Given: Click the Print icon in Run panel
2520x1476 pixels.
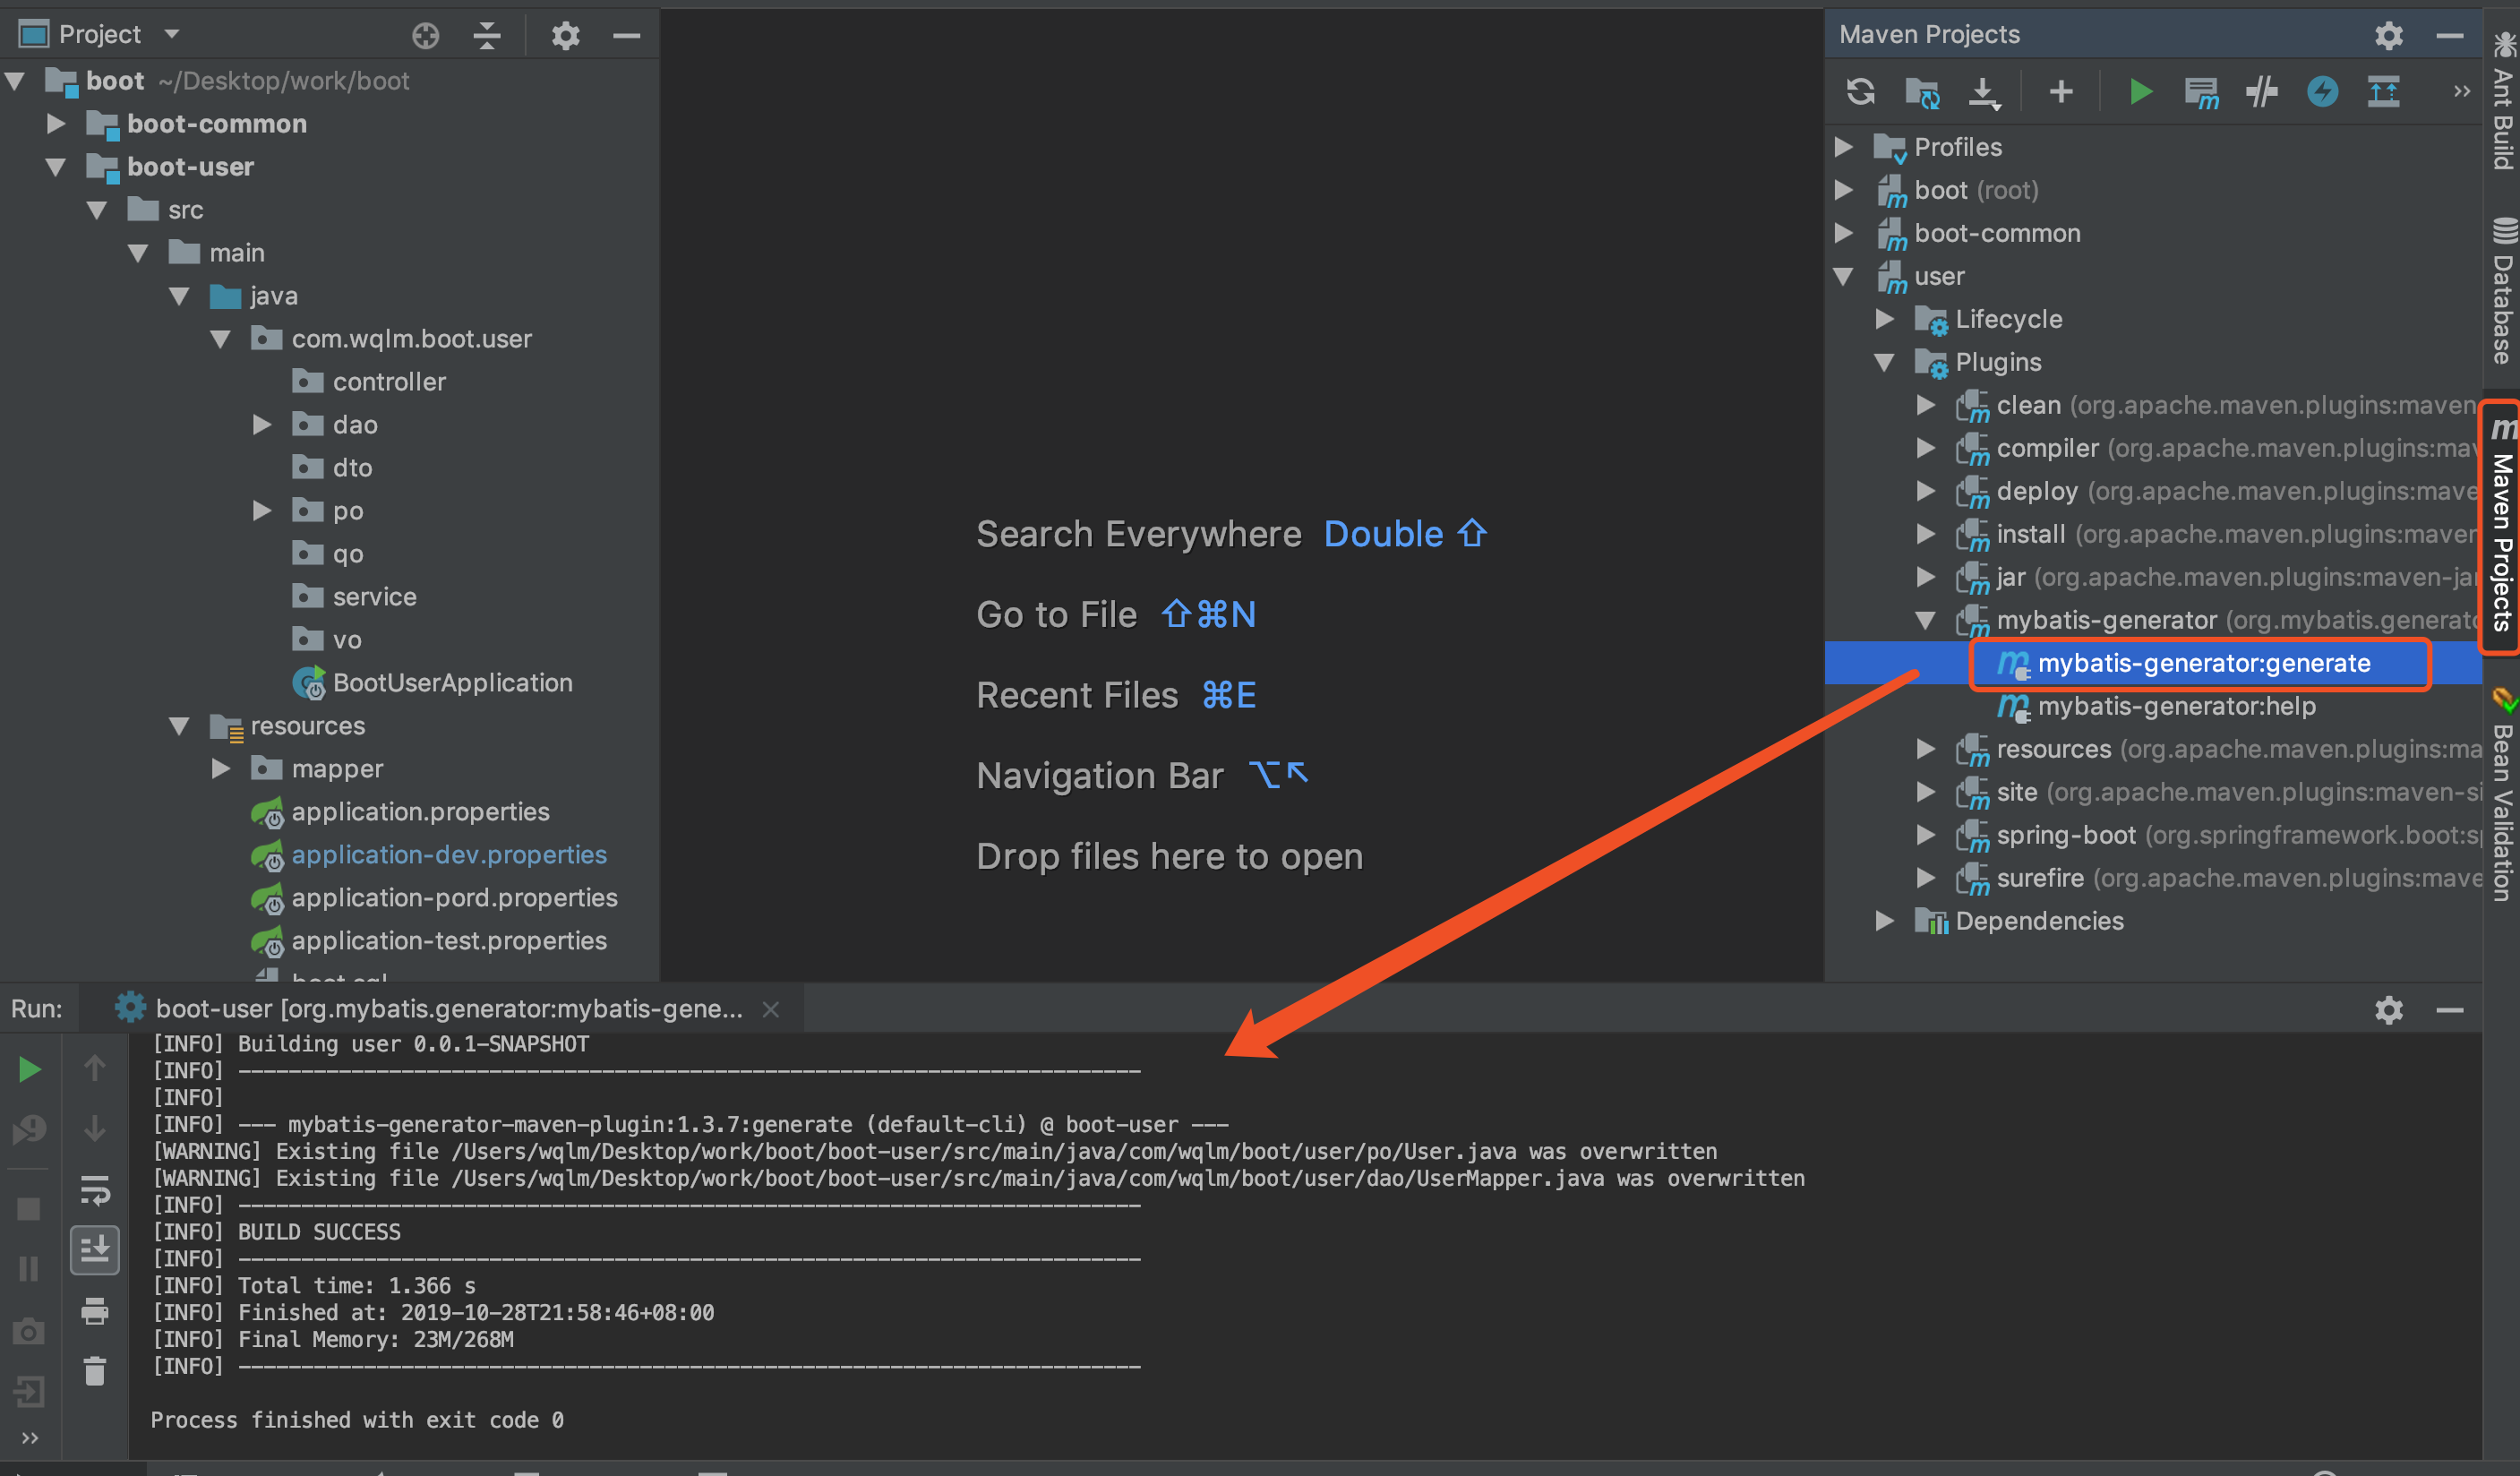Looking at the screenshot, I should 95,1310.
